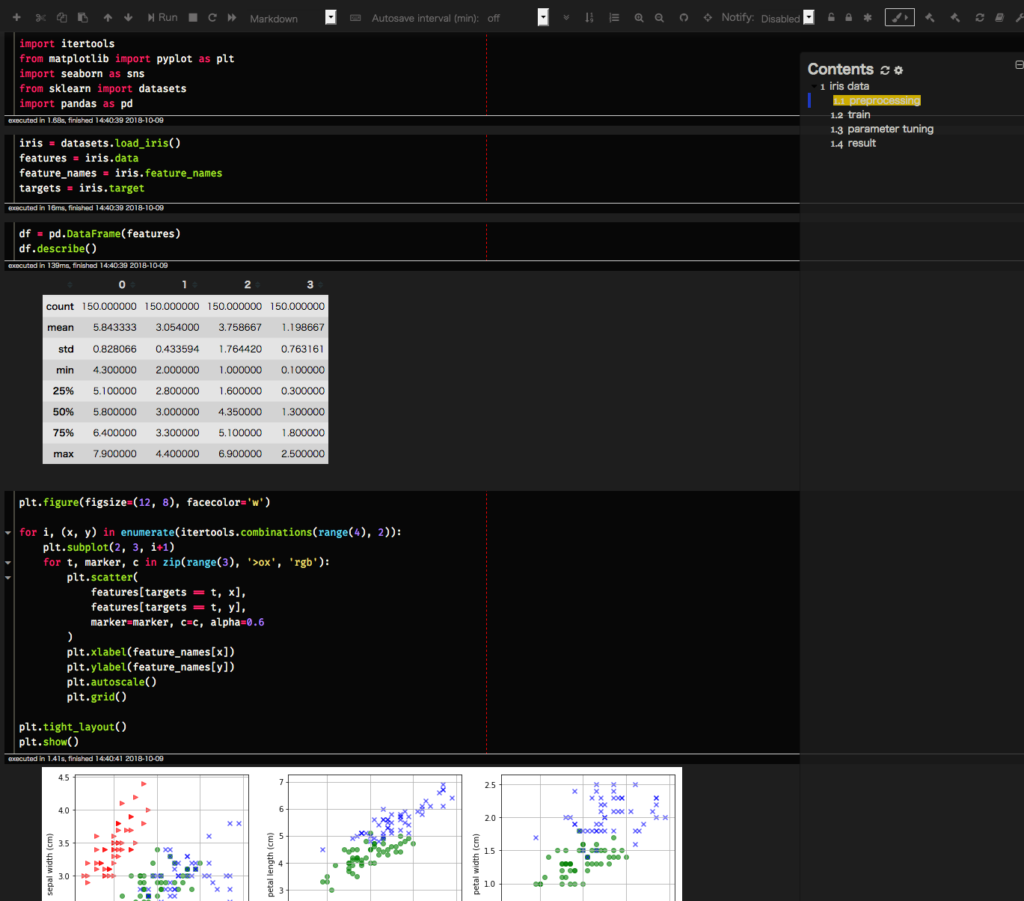Click the second hammer icon in toolbar
This screenshot has width=1024, height=901.
click(x=955, y=18)
